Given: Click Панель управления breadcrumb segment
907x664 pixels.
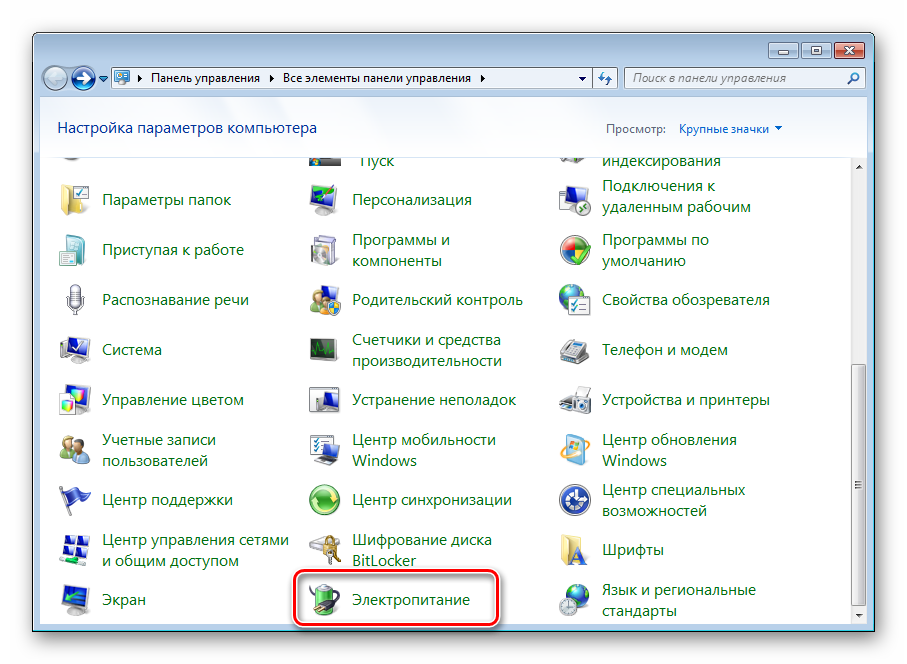Looking at the screenshot, I should point(204,78).
